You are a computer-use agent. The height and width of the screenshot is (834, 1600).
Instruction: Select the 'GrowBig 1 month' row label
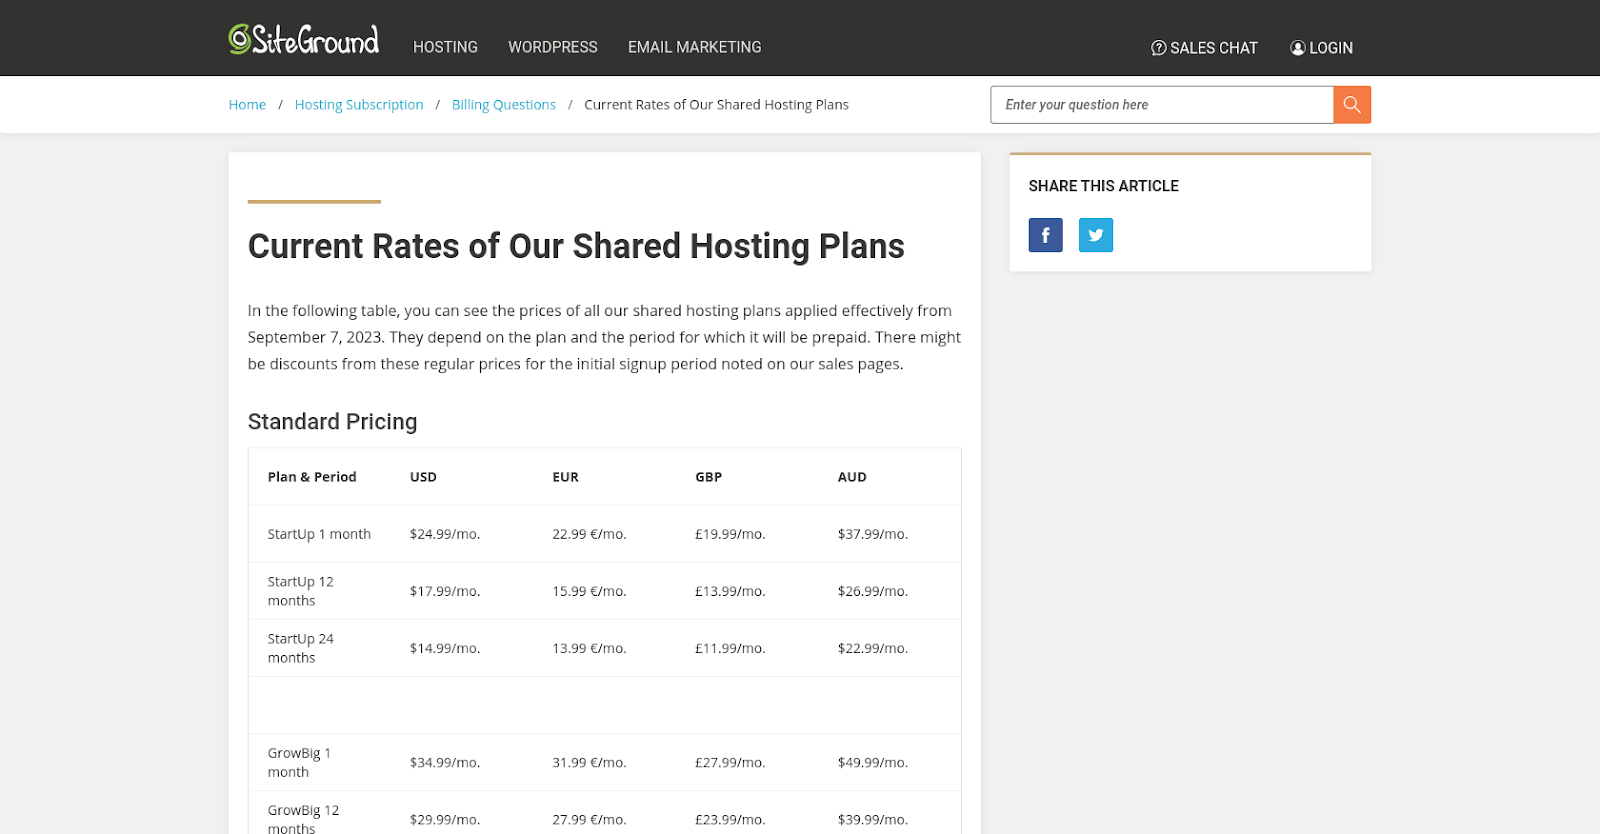coord(299,762)
